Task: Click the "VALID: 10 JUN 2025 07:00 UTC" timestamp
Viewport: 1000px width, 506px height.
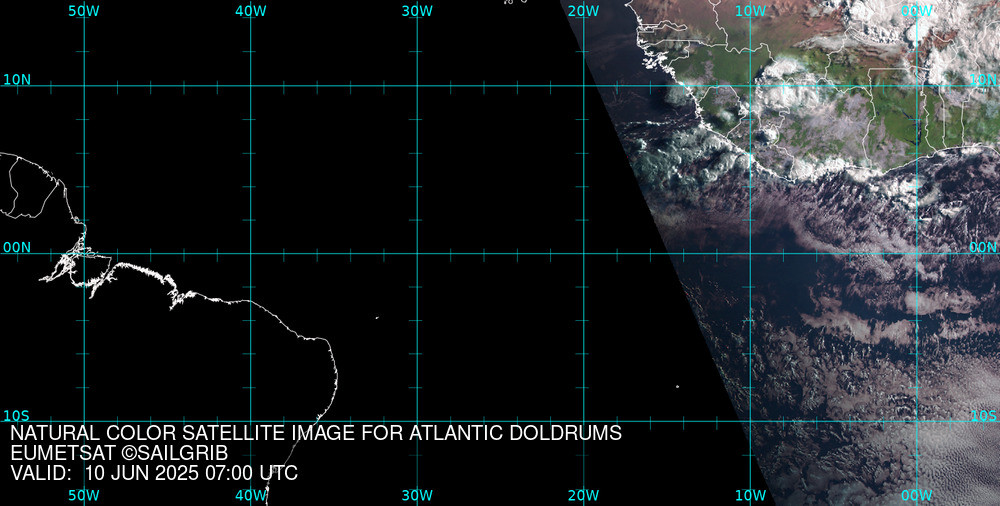Action: [x=154, y=473]
